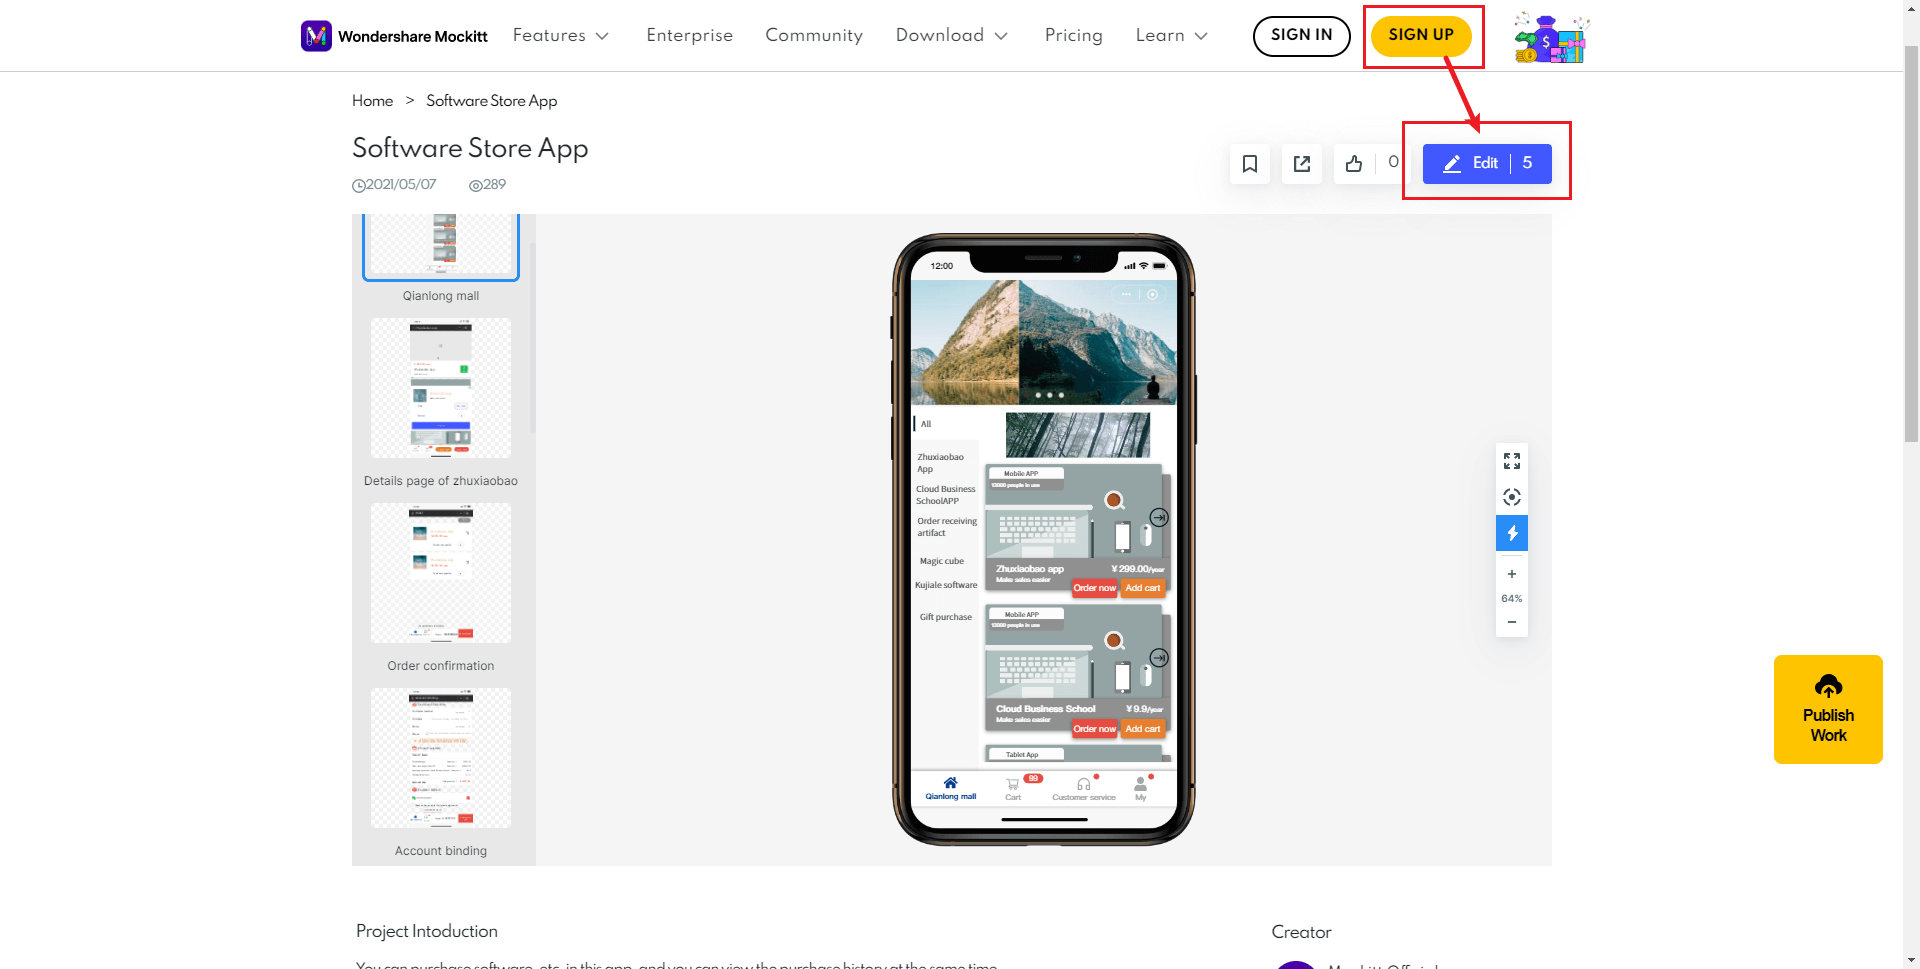Viewport: 1920px width, 969px height.
Task: Bookmark this Software Store App project
Action: [x=1250, y=164]
